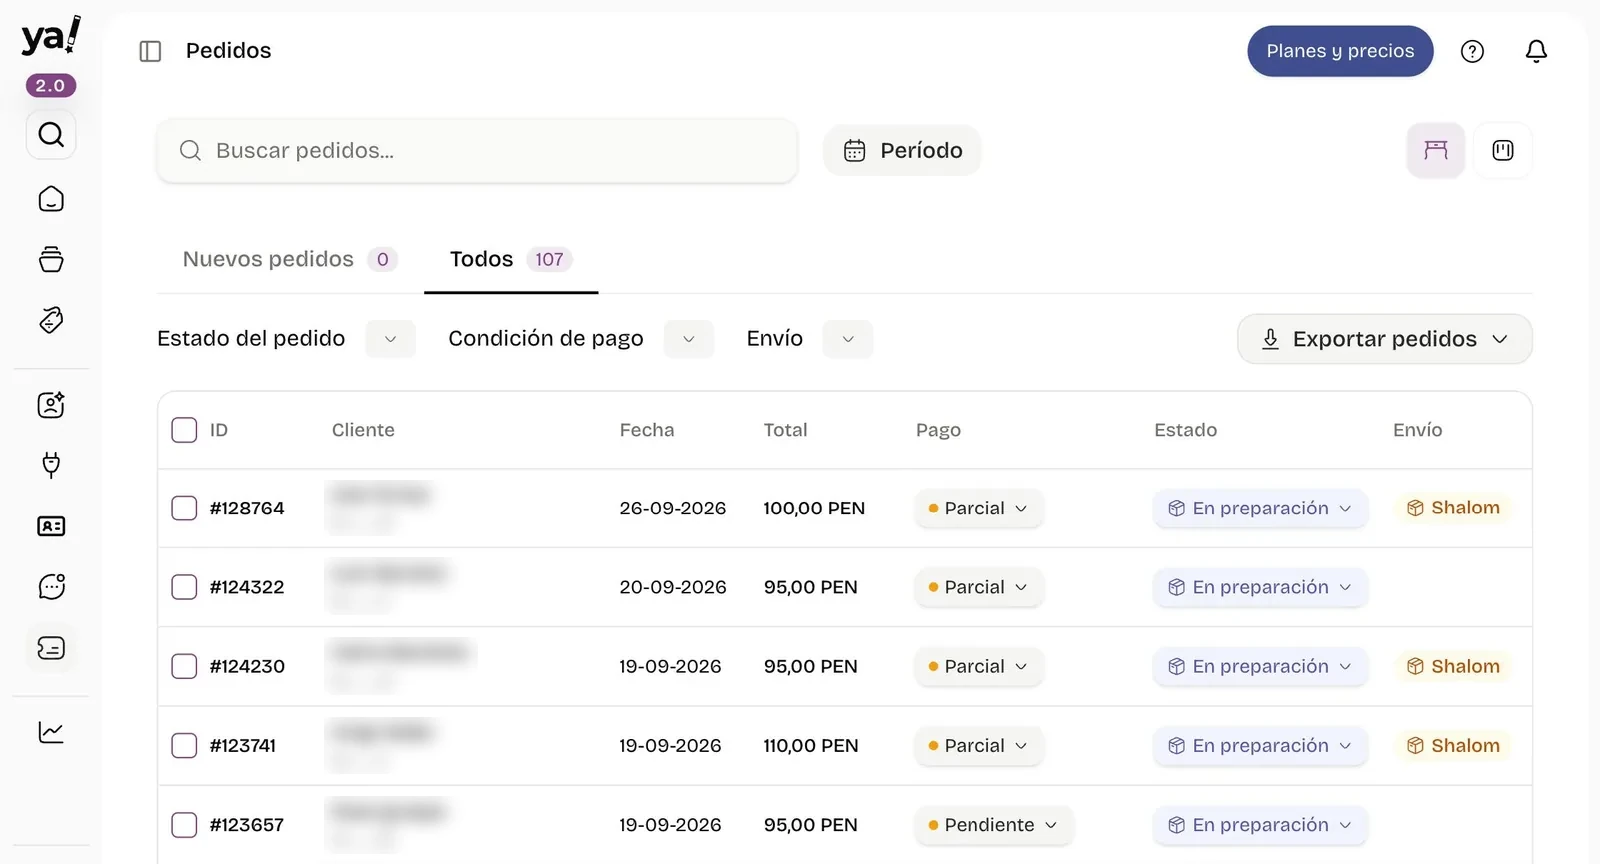1600x864 pixels.
Task: Click order ID #124322
Action: pyautogui.click(x=247, y=587)
